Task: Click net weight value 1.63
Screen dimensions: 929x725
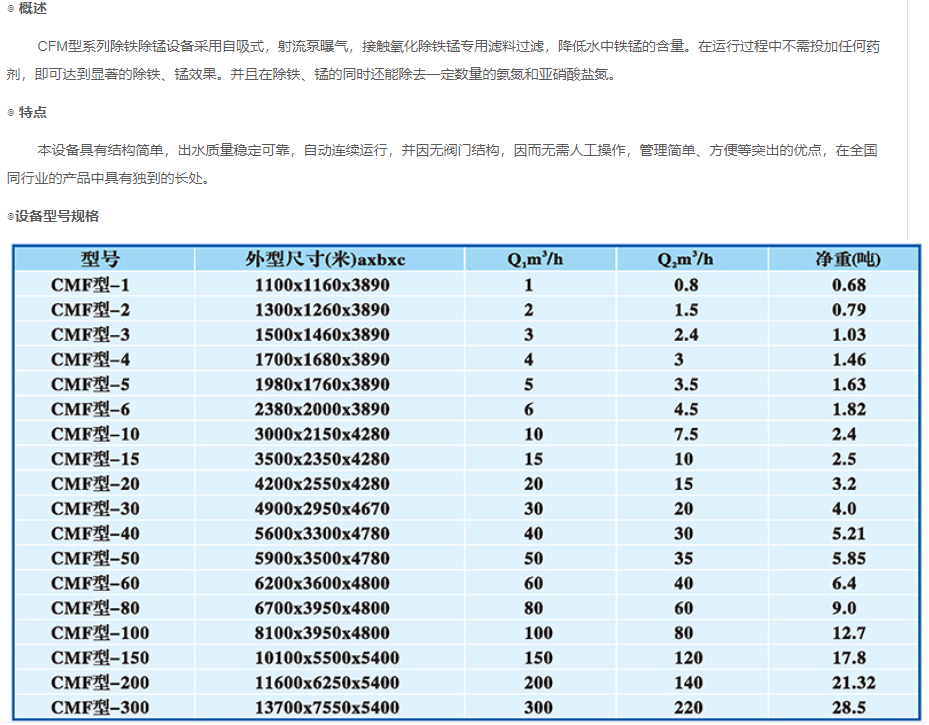Action: [x=849, y=384]
